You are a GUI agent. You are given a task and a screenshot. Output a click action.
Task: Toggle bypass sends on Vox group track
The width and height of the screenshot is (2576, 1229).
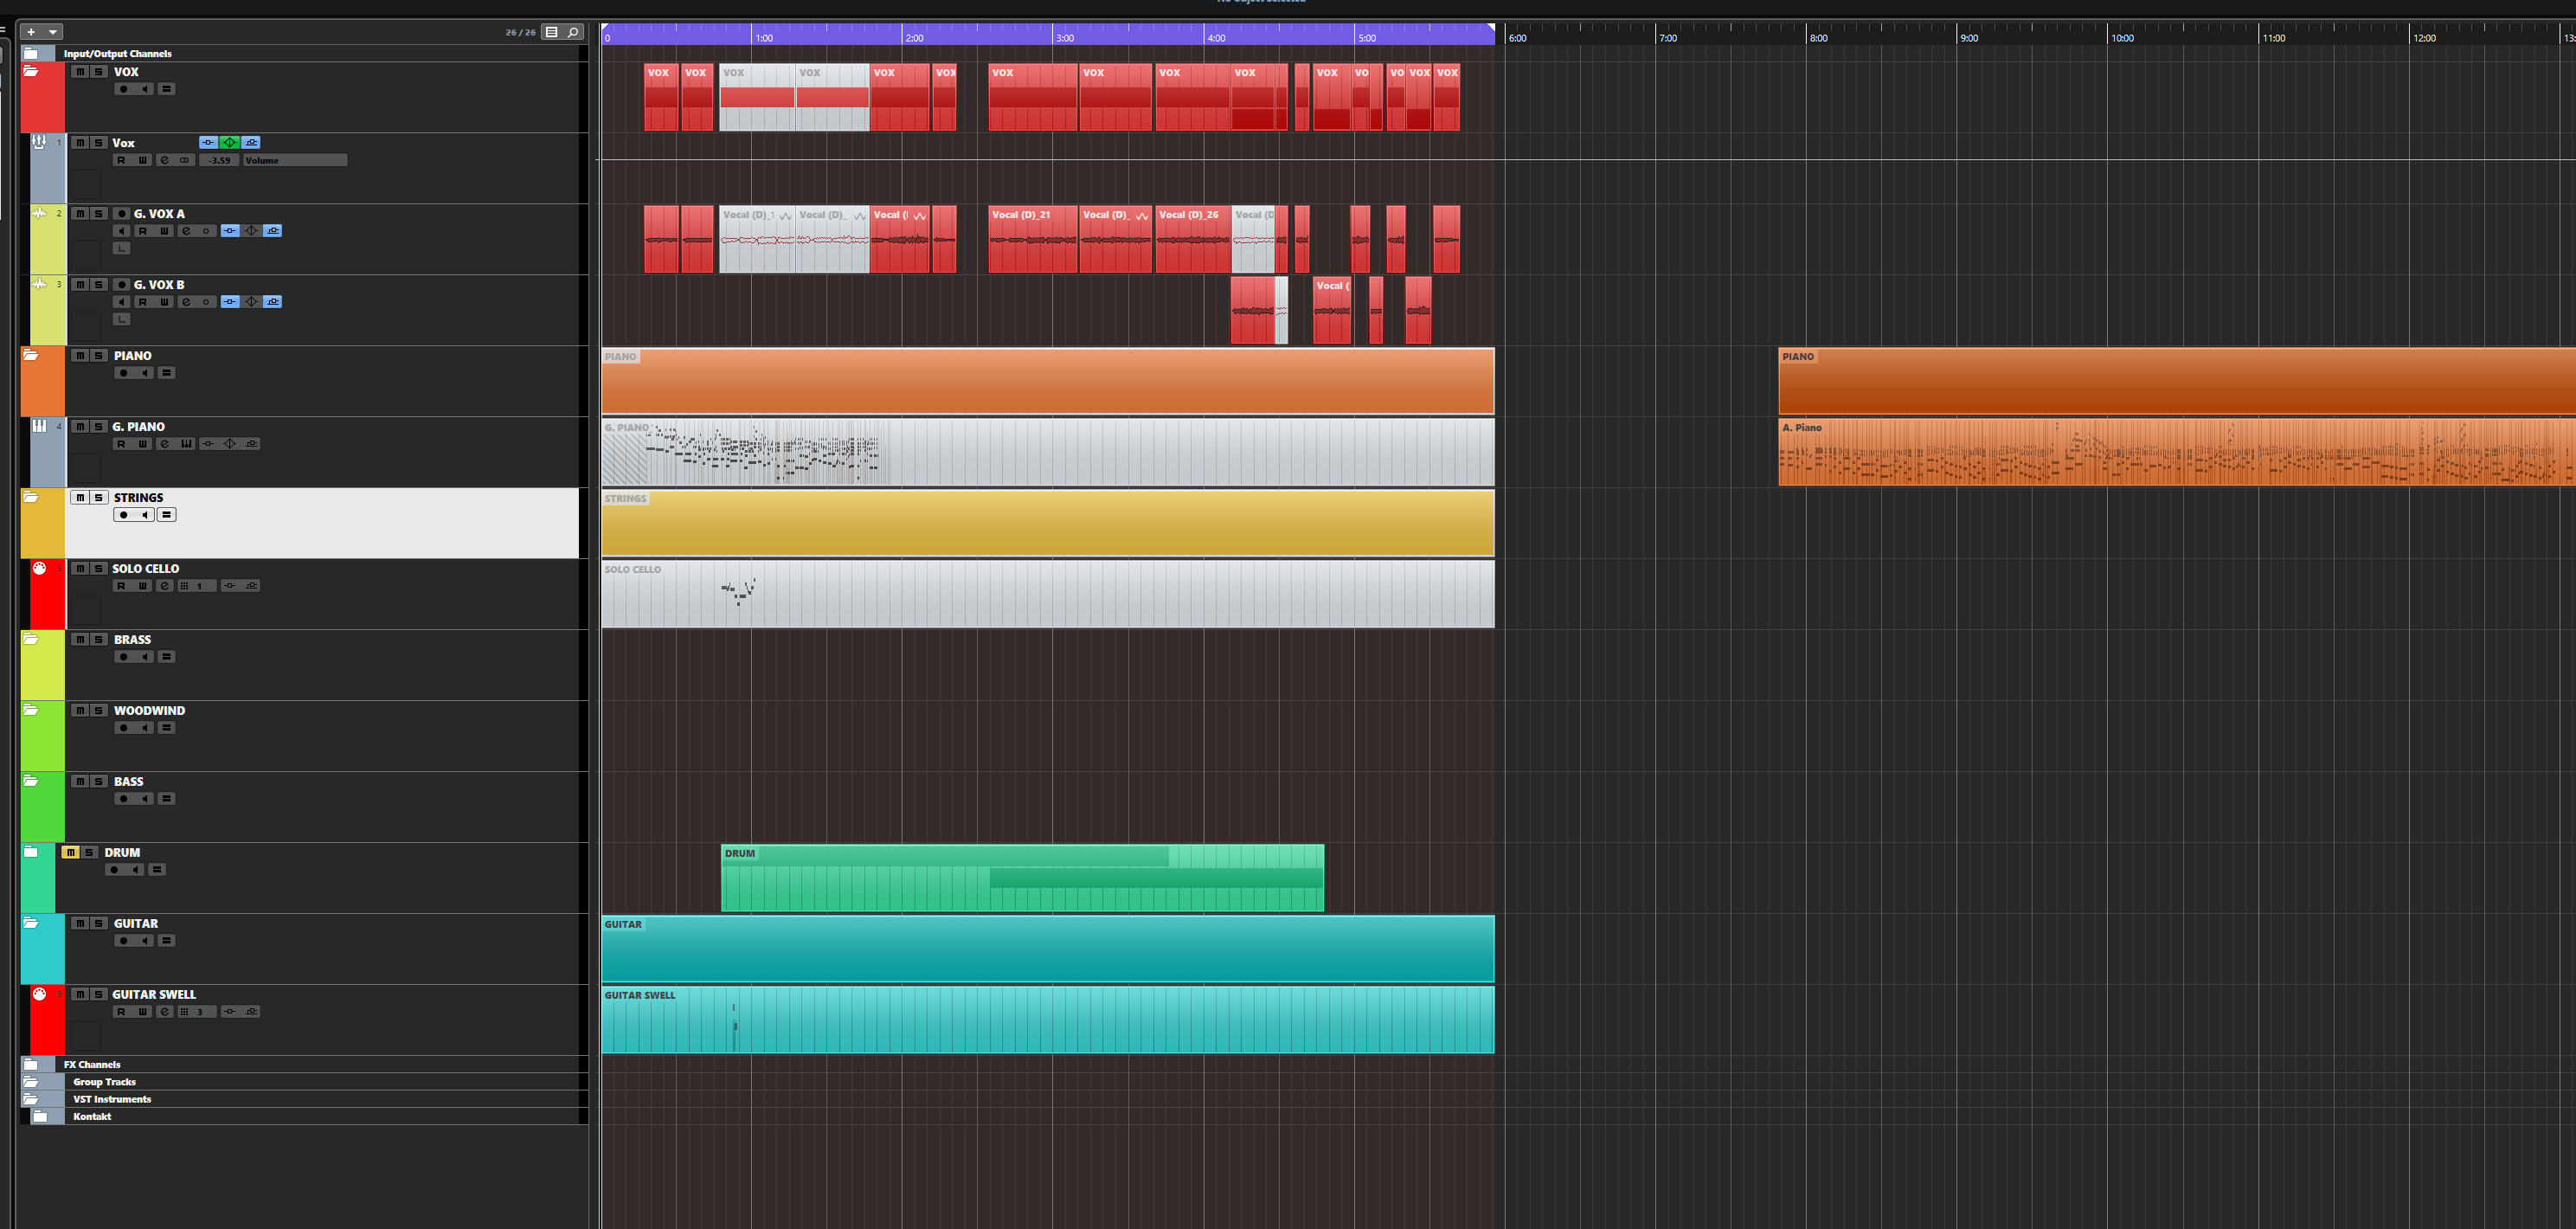click(252, 142)
